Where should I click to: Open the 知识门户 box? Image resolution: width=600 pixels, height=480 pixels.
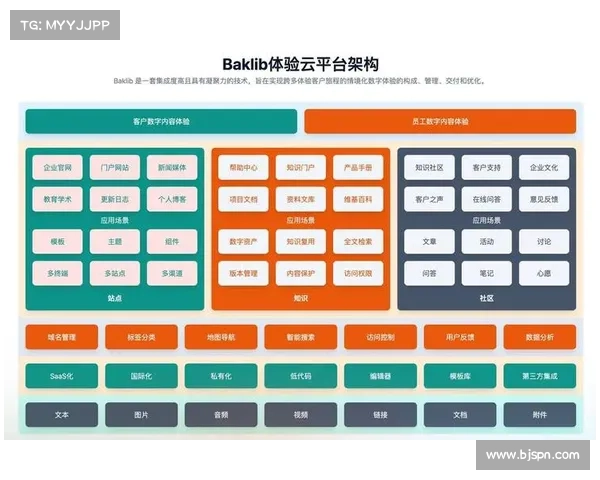[301, 167]
